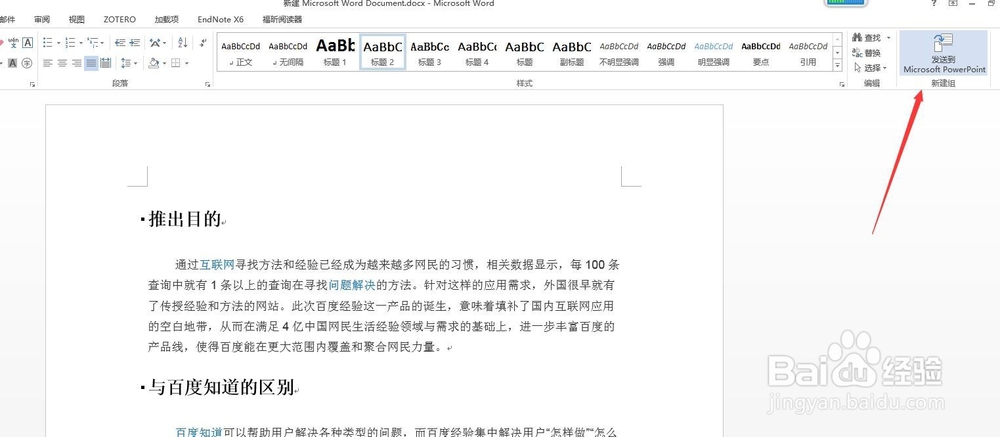Open the shading color dropdown arrow
This screenshot has width=1000, height=437.
click(165, 63)
